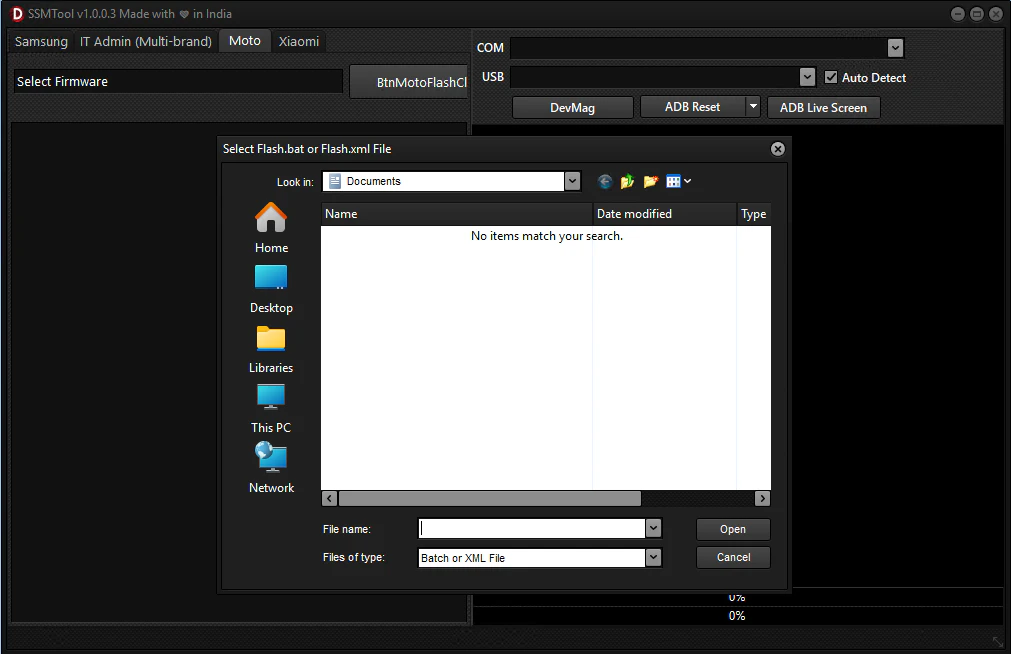Select the Libraries folder icon

[x=271, y=338]
